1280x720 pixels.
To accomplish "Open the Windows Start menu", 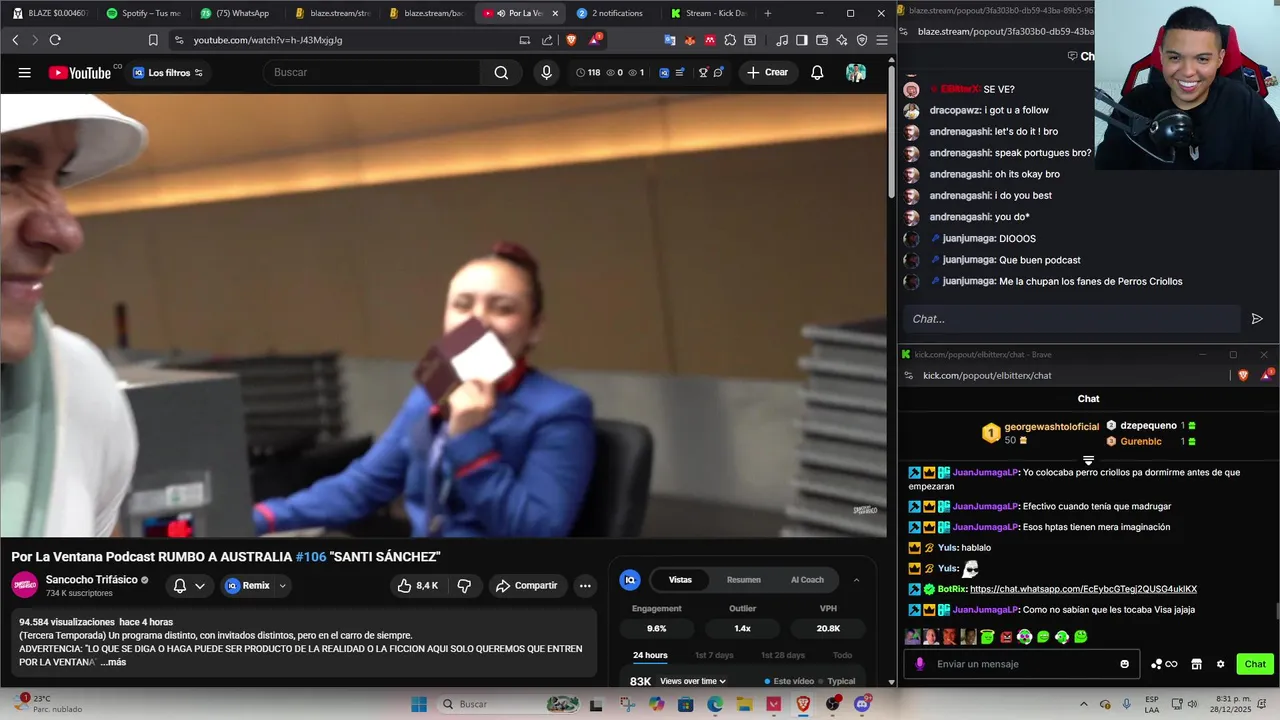I will (419, 704).
